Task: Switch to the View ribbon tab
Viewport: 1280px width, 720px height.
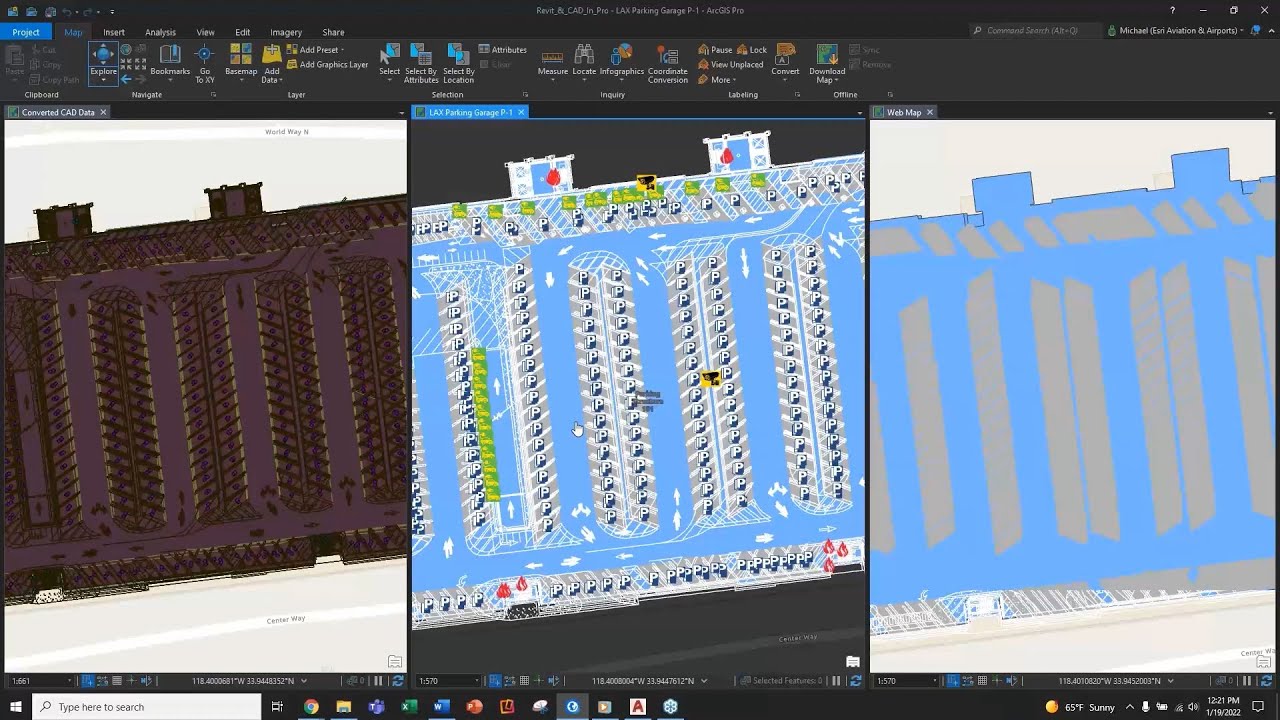Action: tap(205, 32)
